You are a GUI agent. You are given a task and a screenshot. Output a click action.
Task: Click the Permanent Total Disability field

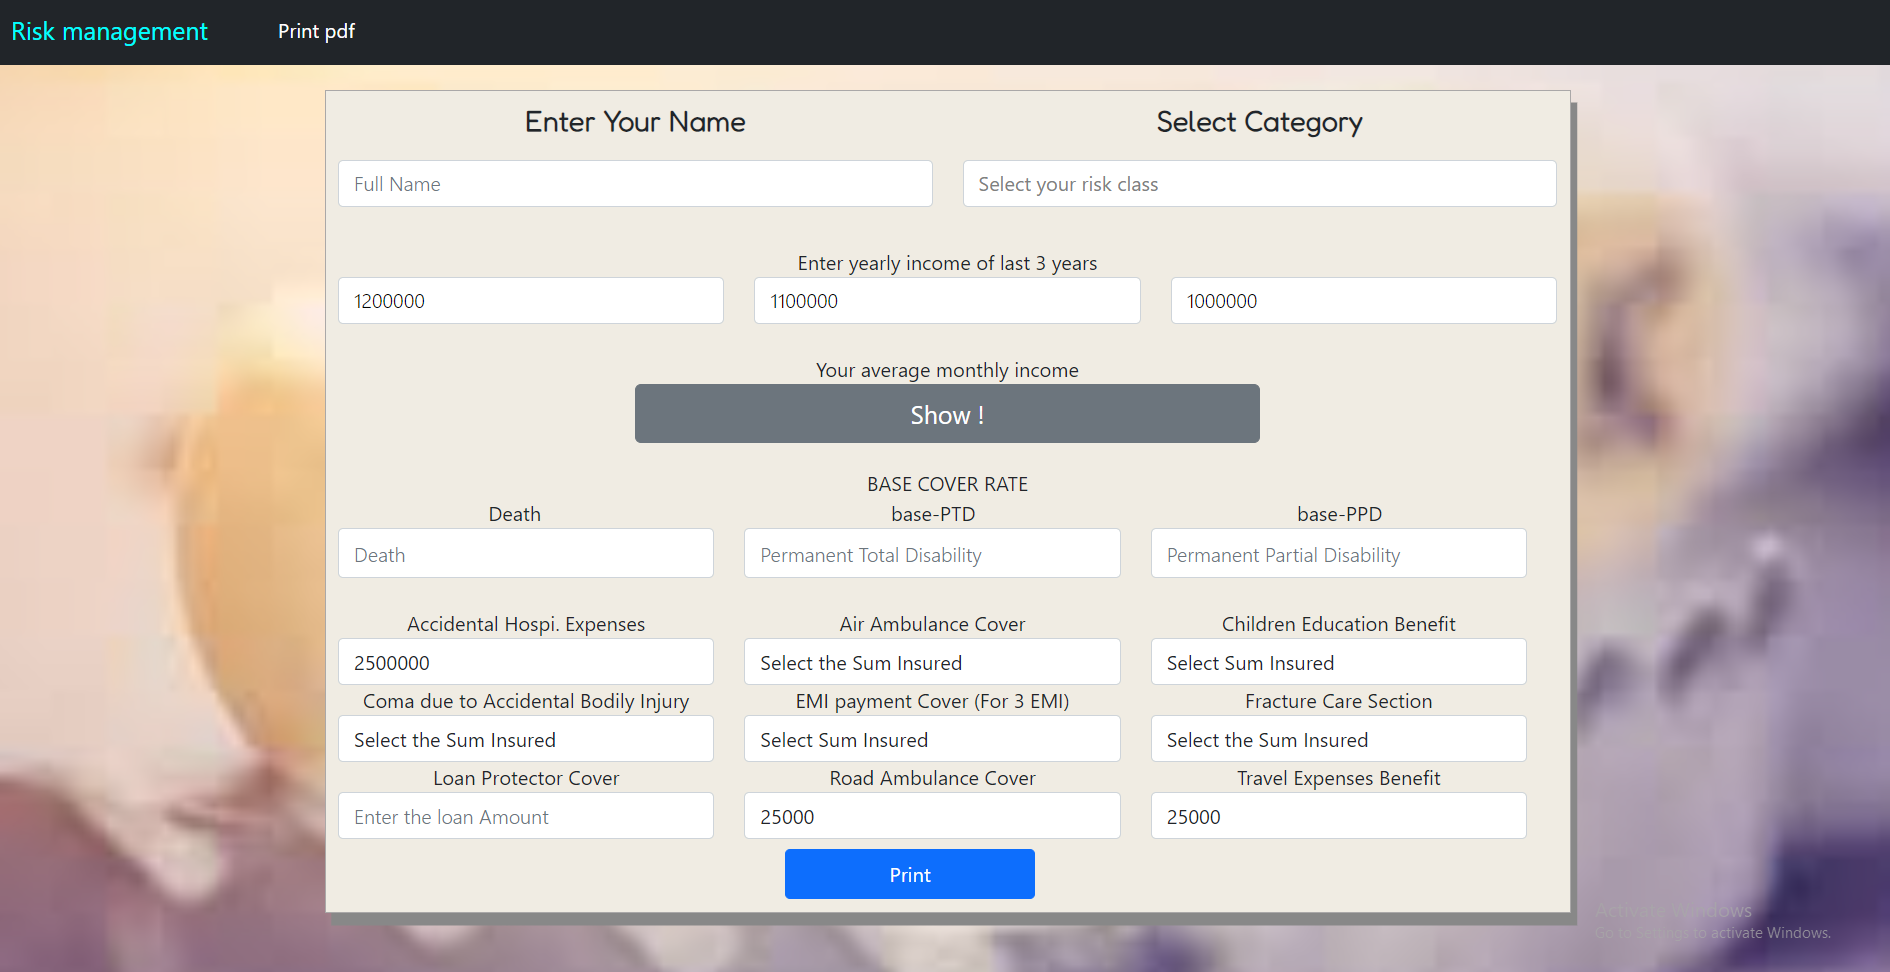coord(931,554)
